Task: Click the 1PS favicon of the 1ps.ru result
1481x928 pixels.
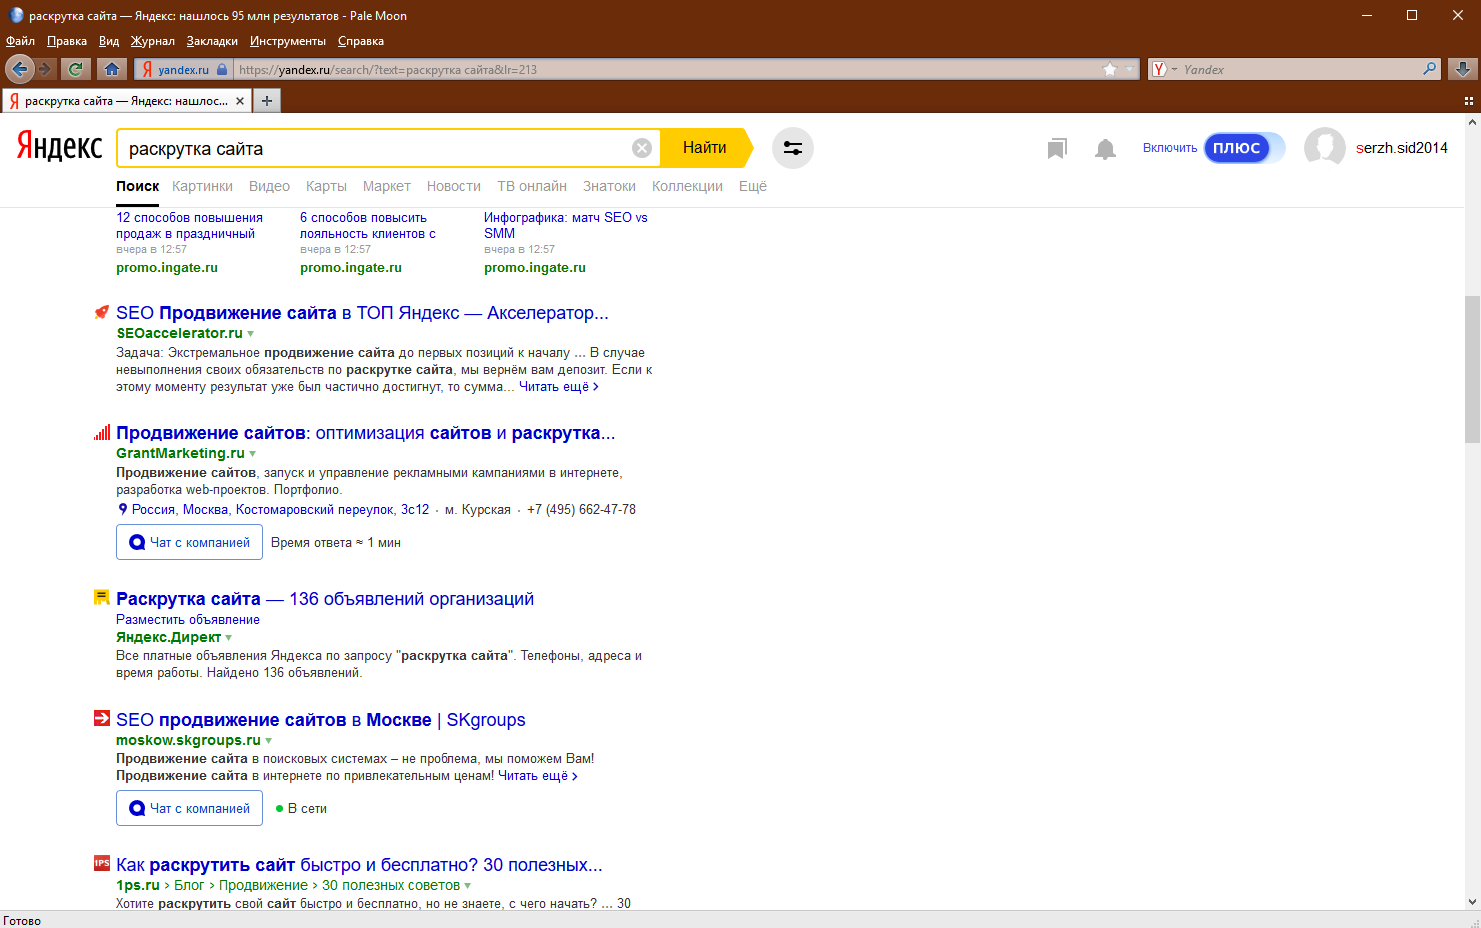Action: [x=101, y=863]
